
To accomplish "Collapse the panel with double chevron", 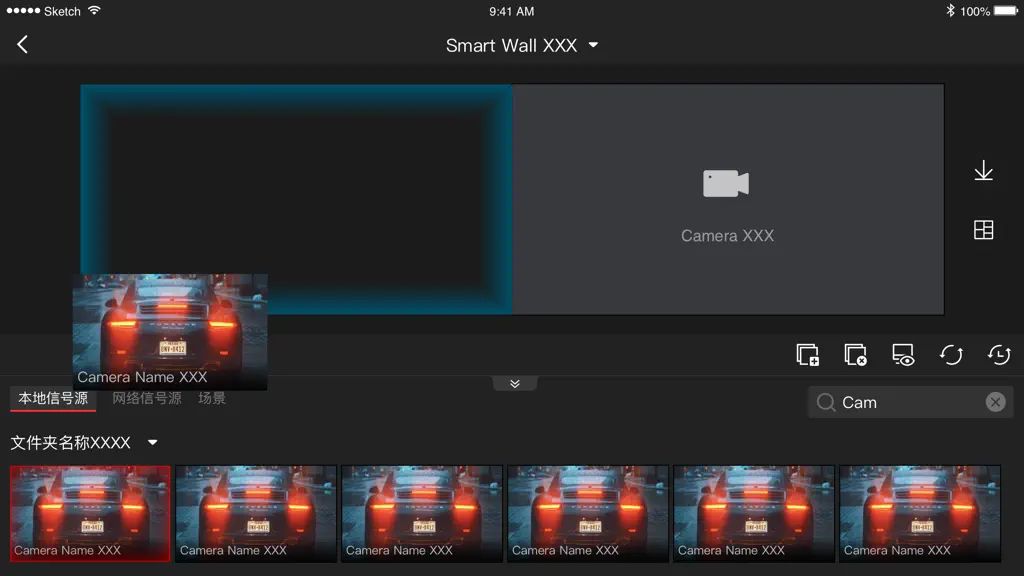I will tap(515, 383).
